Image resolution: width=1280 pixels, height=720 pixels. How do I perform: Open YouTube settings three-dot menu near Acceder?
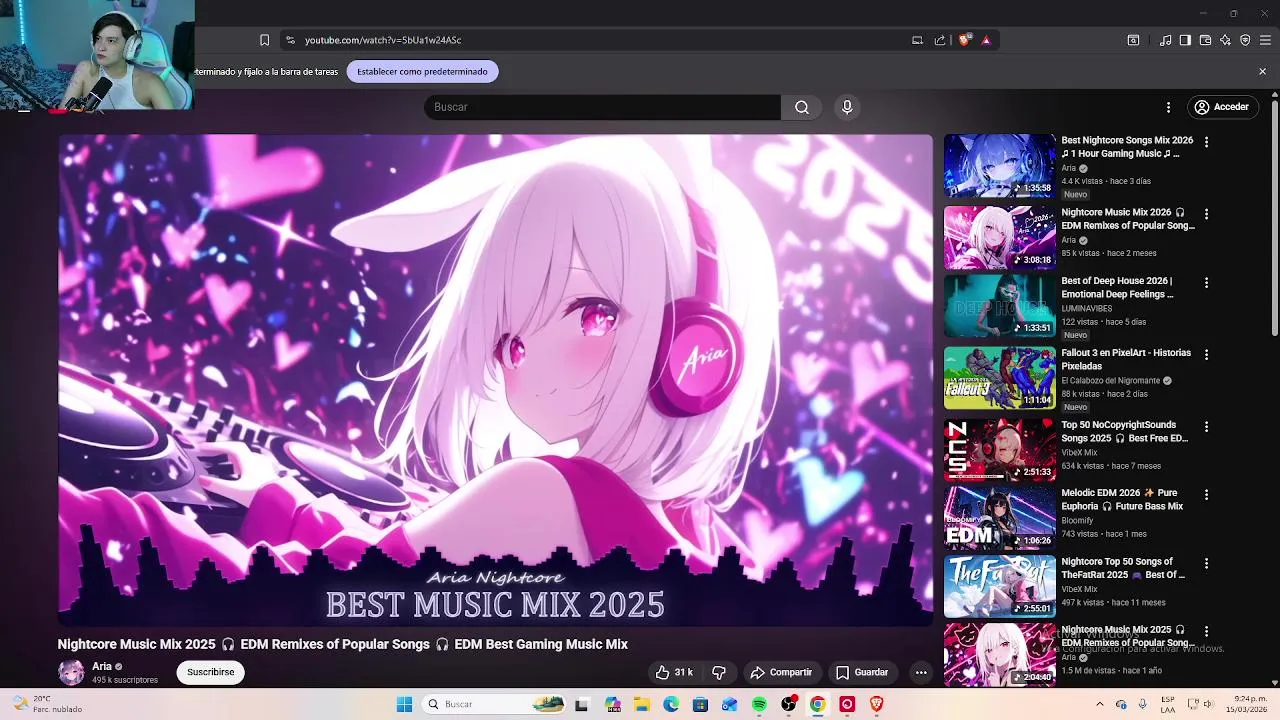pyautogui.click(x=1168, y=107)
